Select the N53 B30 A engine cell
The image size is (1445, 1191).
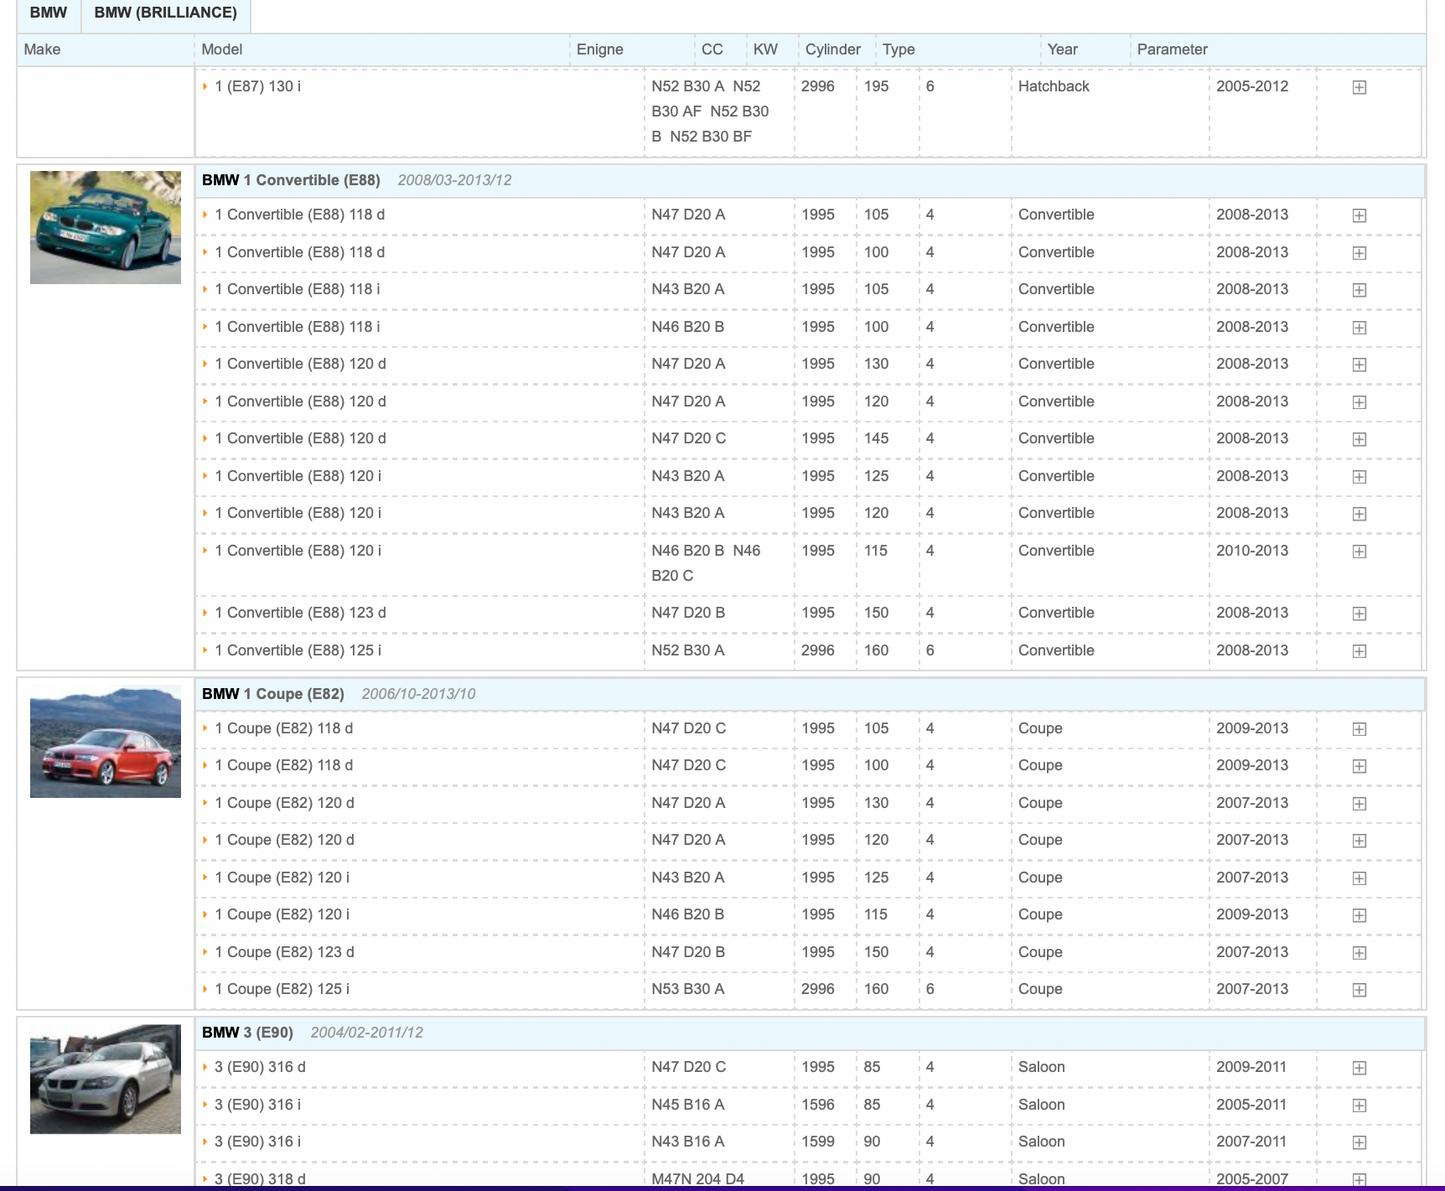point(688,989)
